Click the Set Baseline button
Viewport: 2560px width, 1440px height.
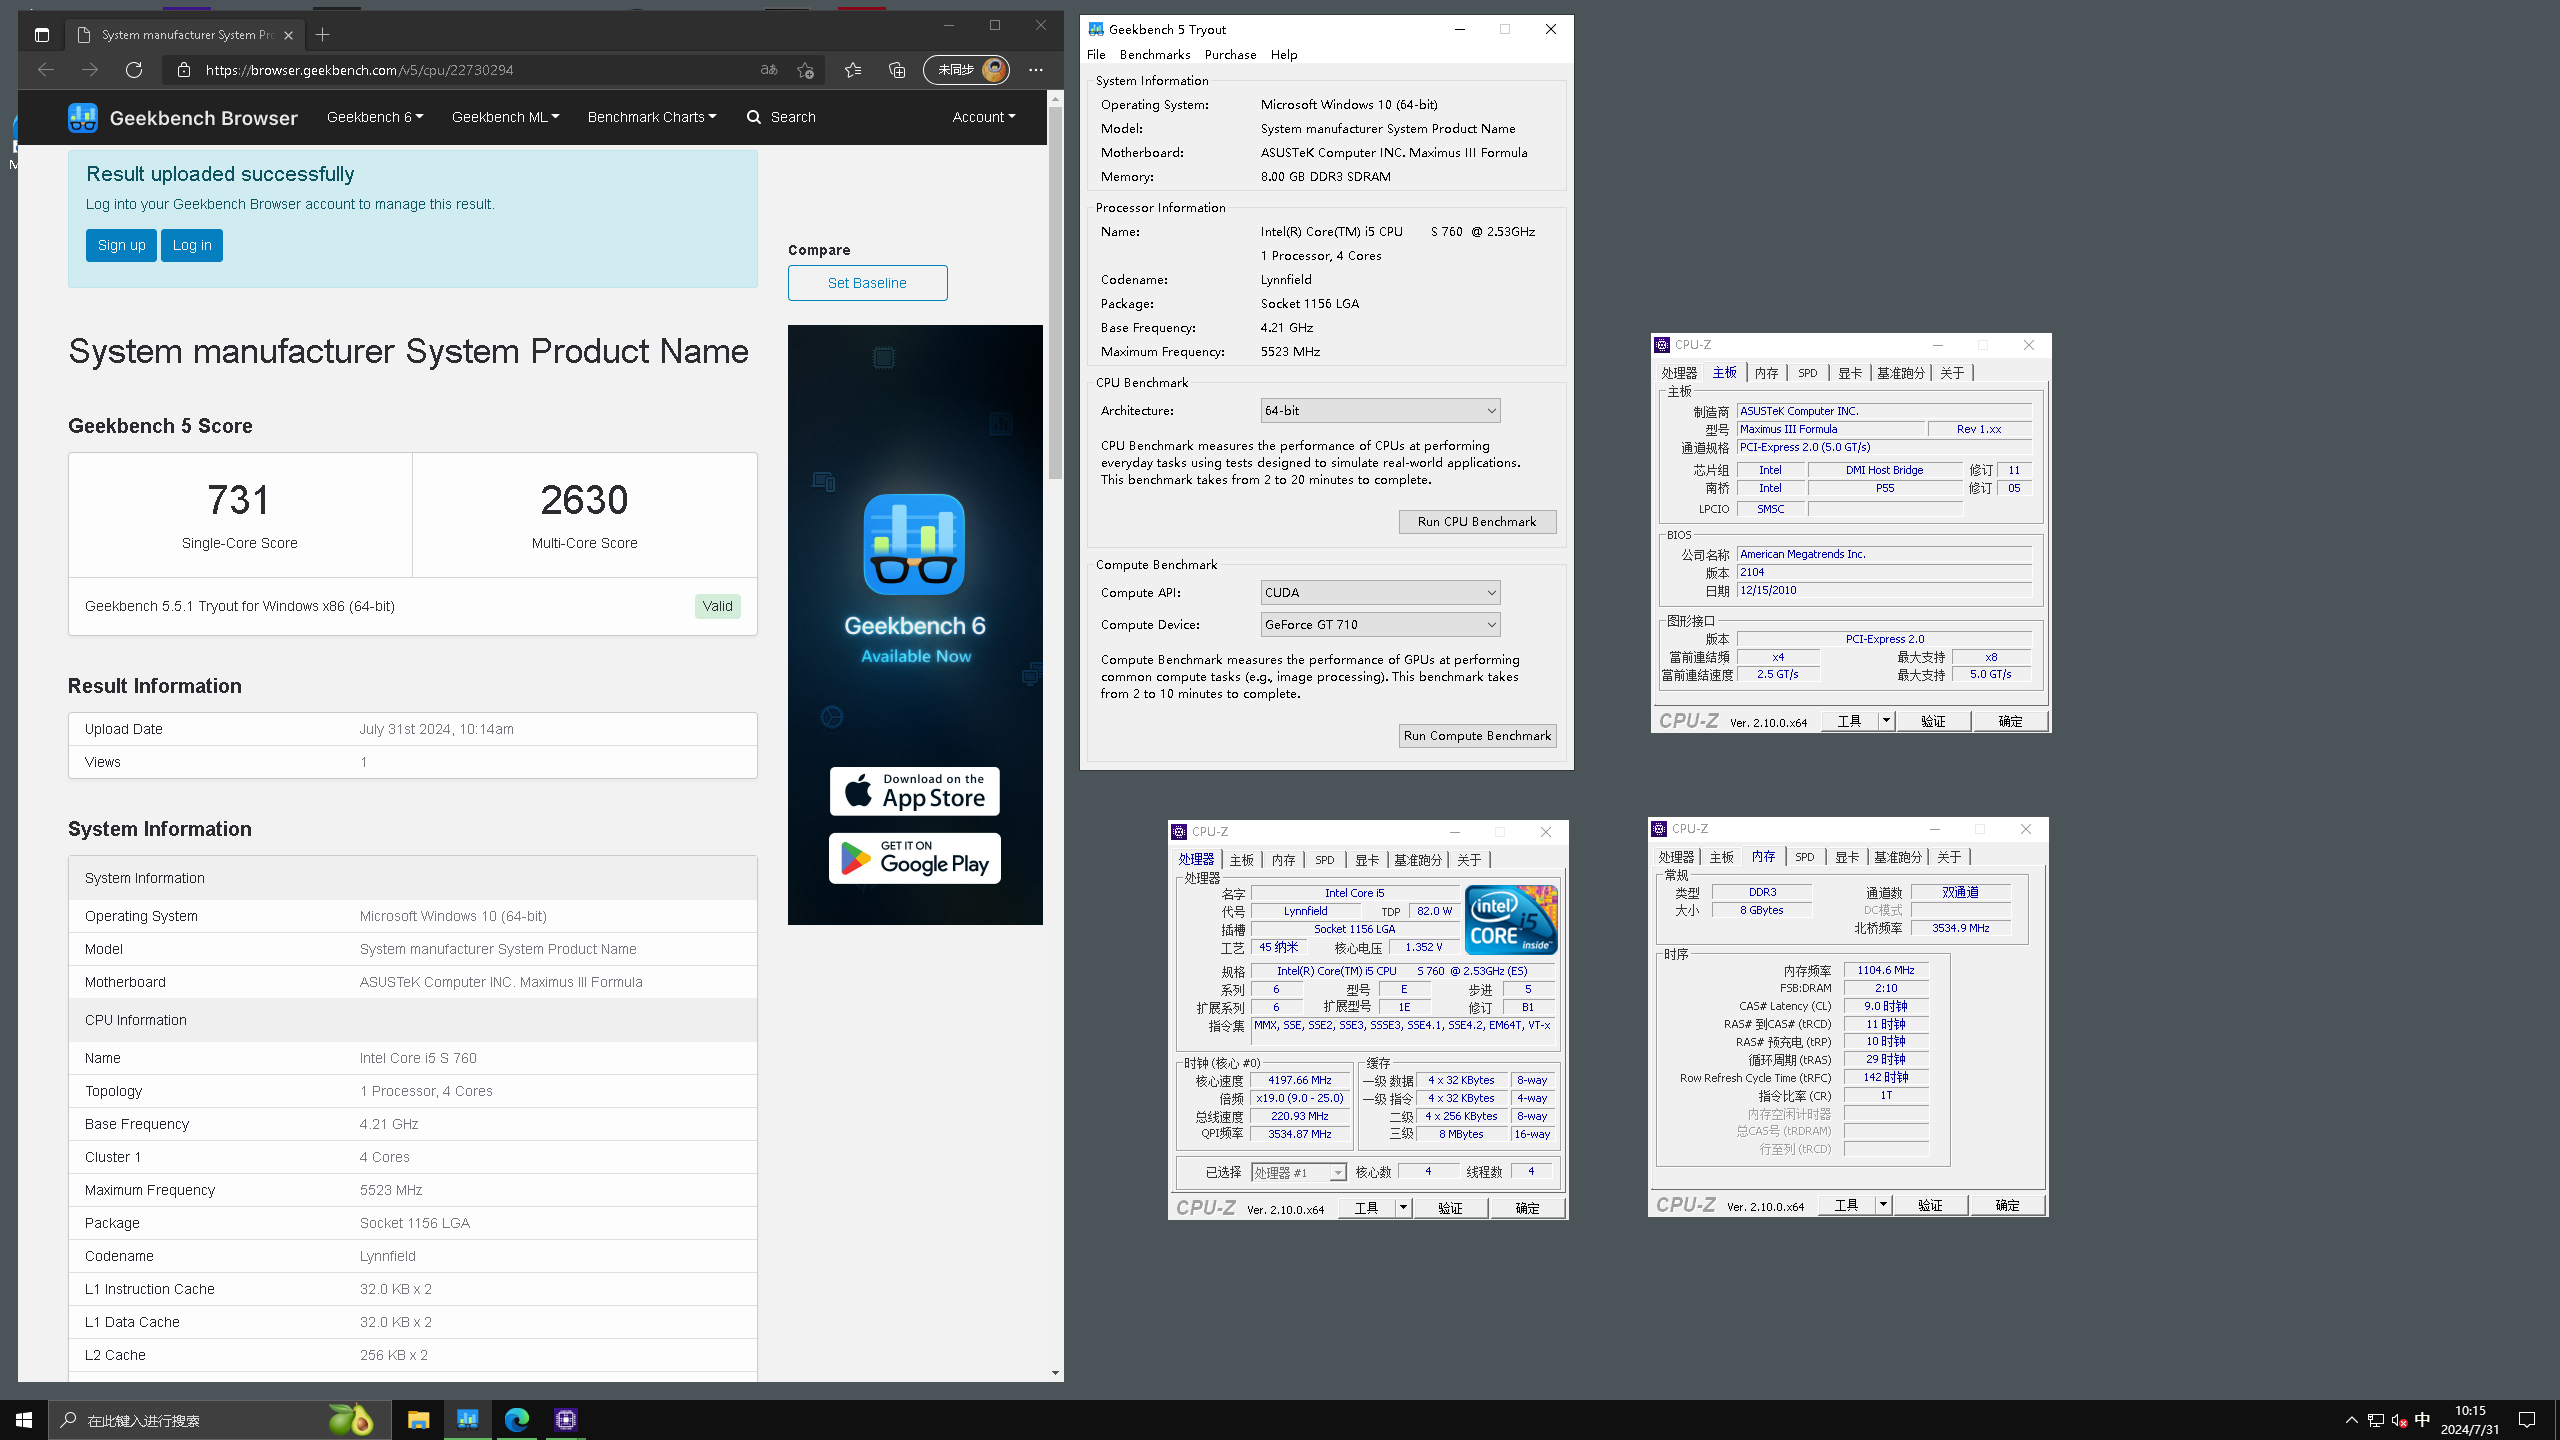click(x=867, y=283)
